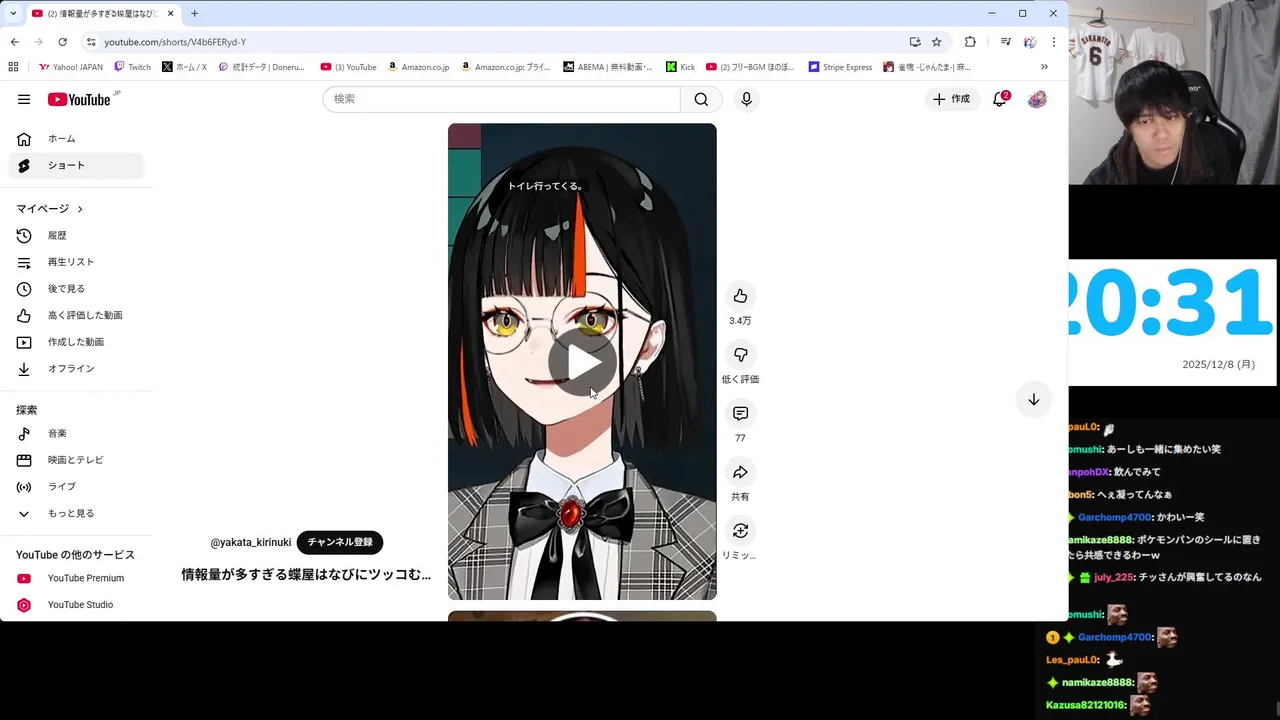Bookmark this page with the star icon
The width and height of the screenshot is (1280, 720).
(937, 42)
